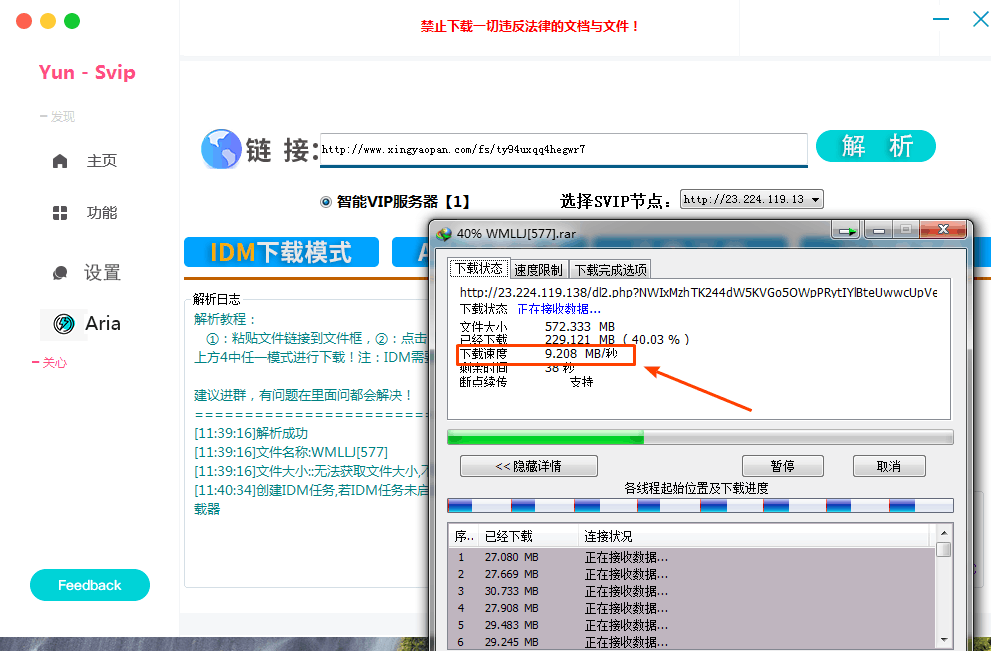Viewport: 991px width, 651px height.
Task: Click the partially hidden blue button beside IDM下载模式
Action: 410,252
